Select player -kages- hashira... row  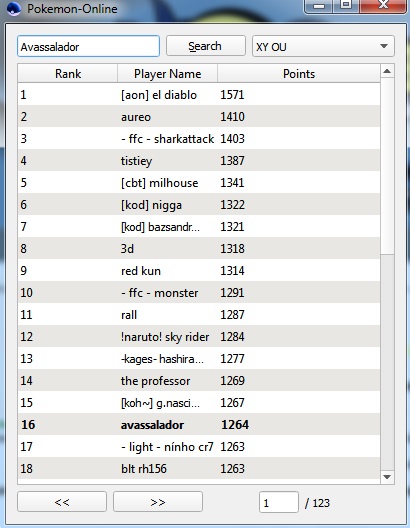[199, 359]
